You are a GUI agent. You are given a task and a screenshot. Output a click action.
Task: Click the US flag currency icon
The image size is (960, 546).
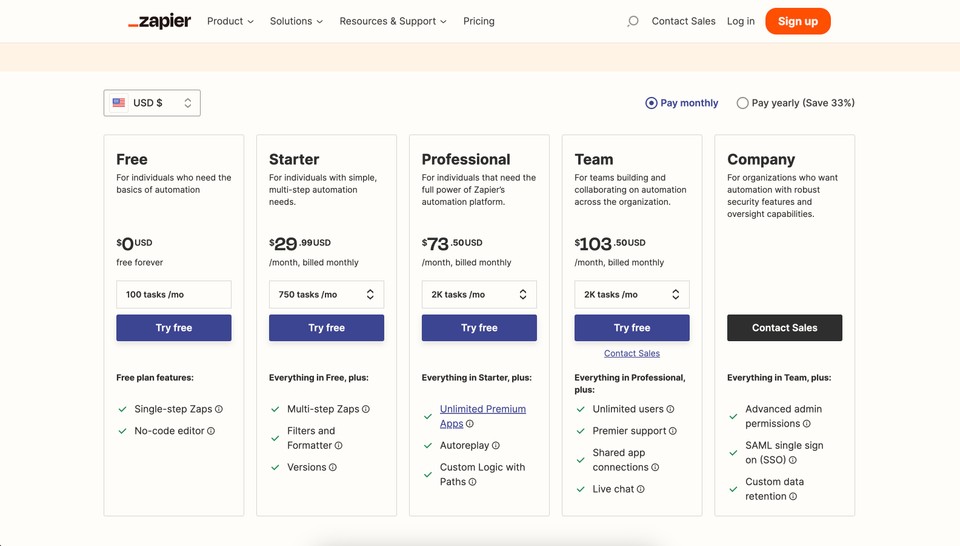point(119,103)
